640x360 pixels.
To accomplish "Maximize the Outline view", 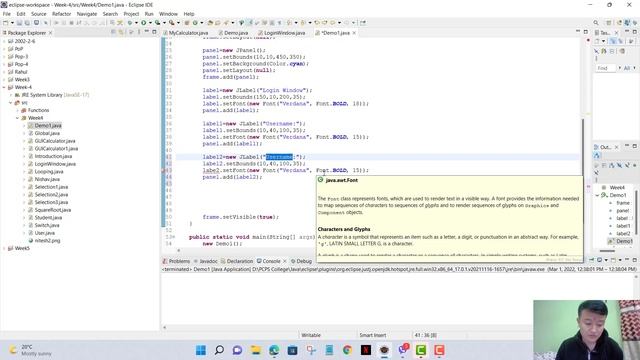I will 635,147.
